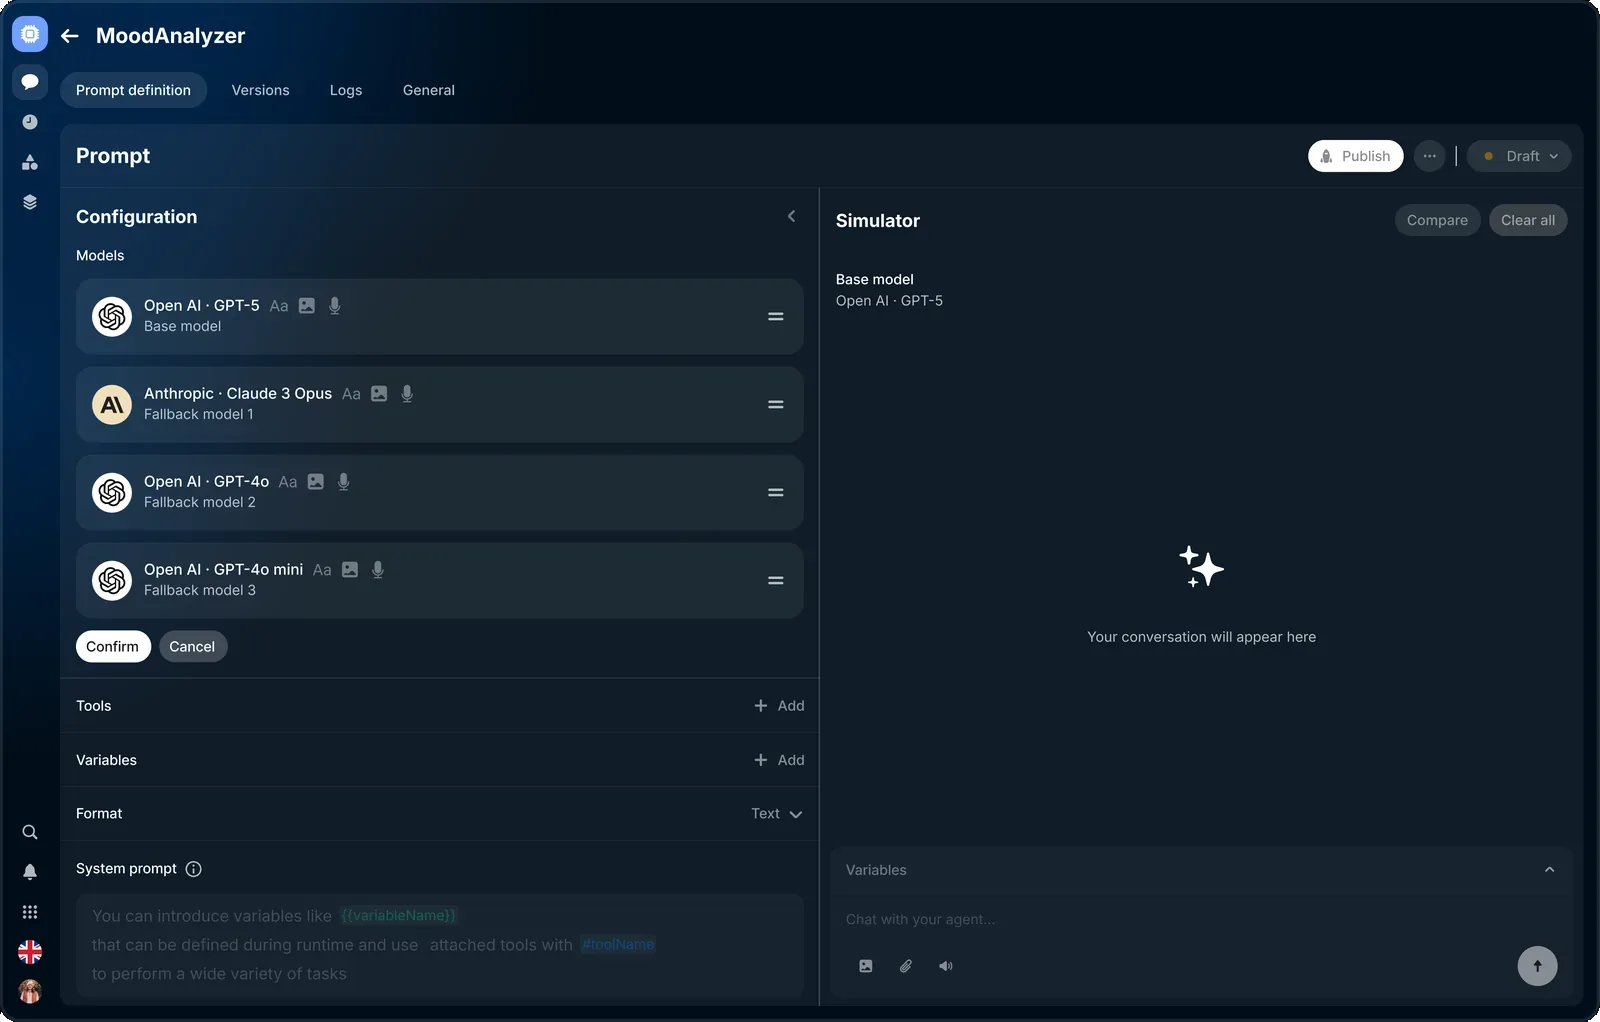This screenshot has width=1600, height=1022.
Task: Click the drag handle for GPT-4o fallback model 2
Action: [x=775, y=492]
